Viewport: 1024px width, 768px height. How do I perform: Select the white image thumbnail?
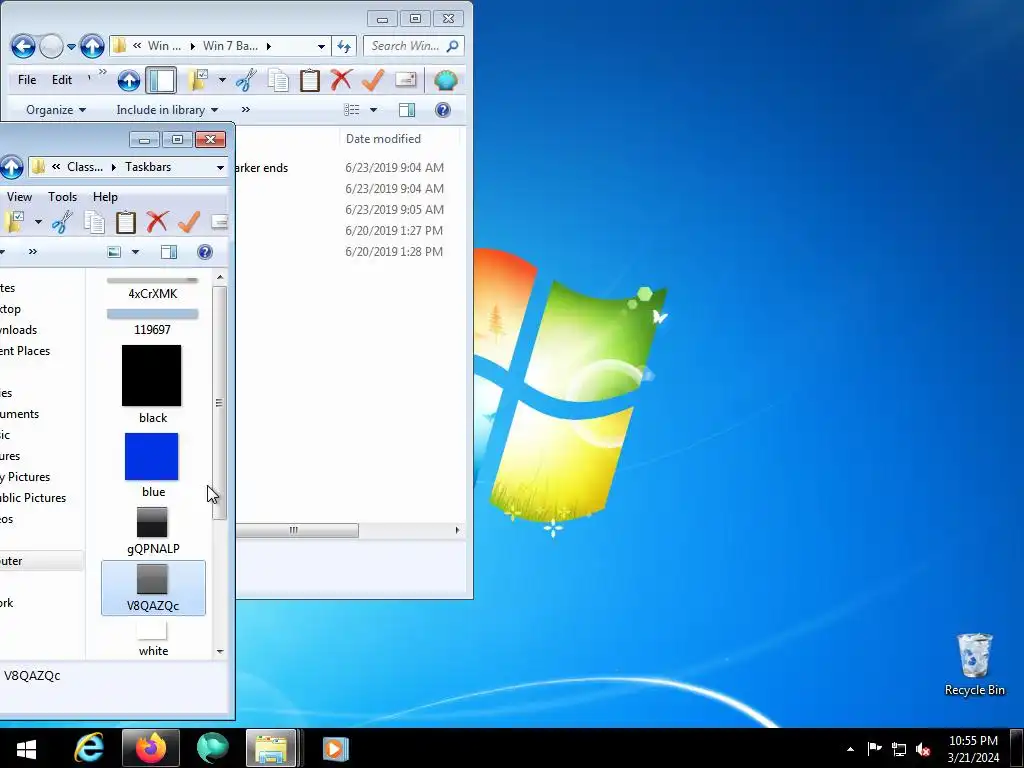click(152, 631)
